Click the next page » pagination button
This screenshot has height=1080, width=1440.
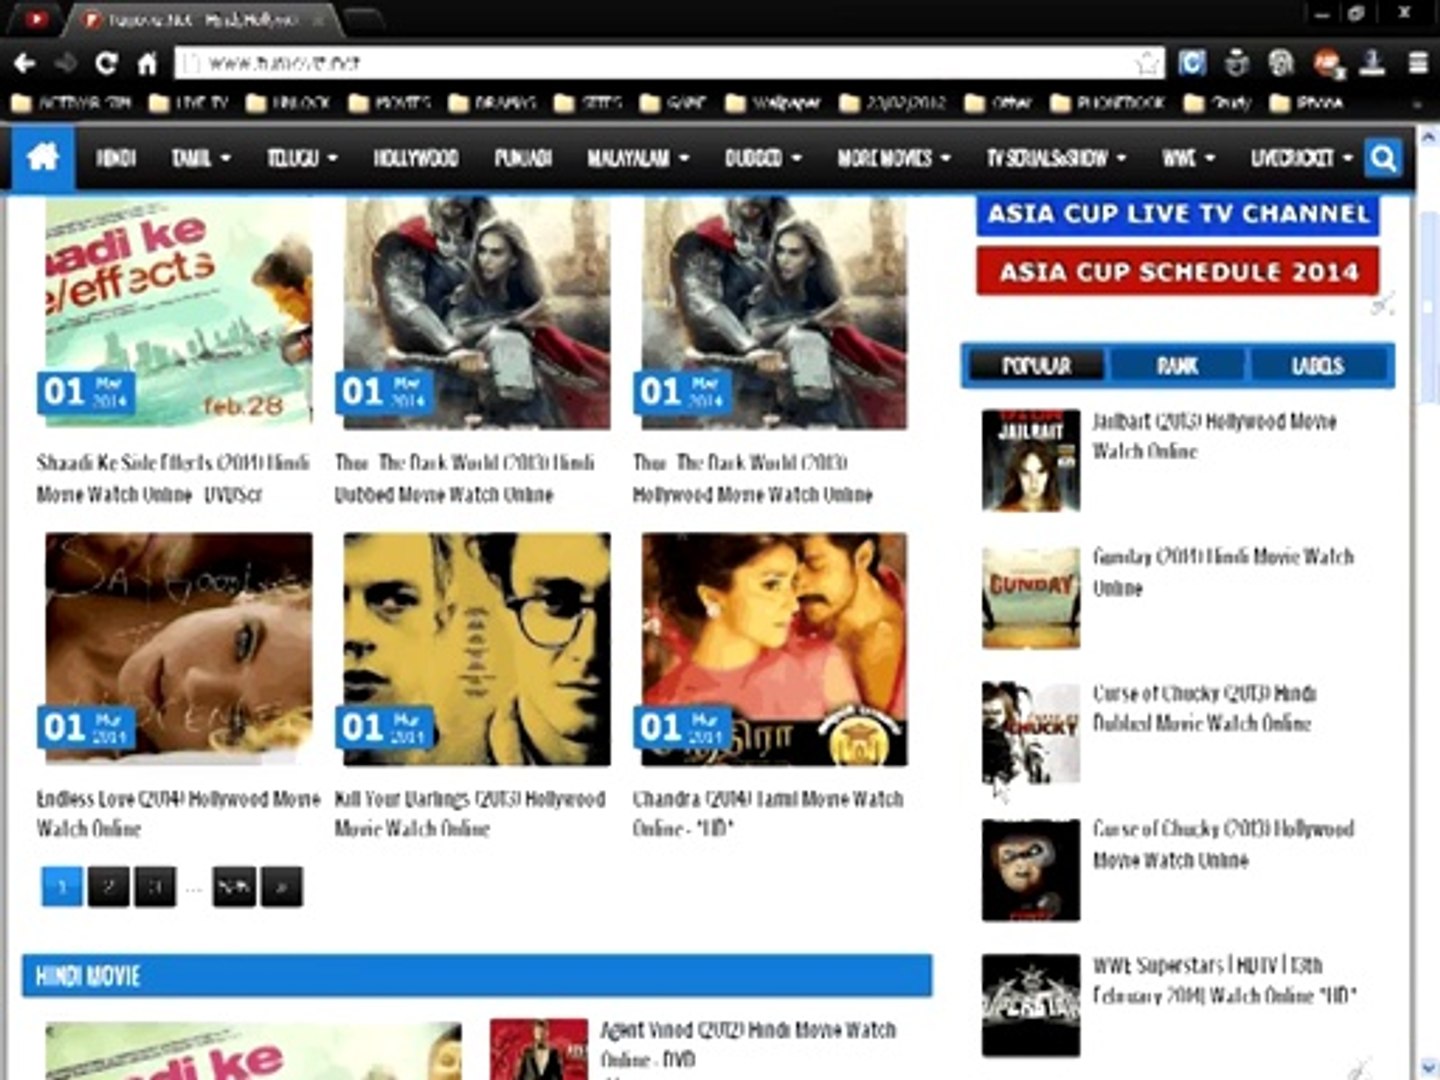point(282,886)
